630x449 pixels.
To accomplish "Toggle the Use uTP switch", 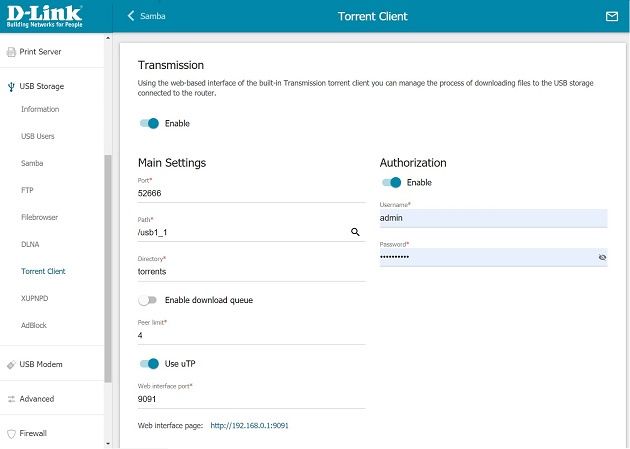I will 149,364.
